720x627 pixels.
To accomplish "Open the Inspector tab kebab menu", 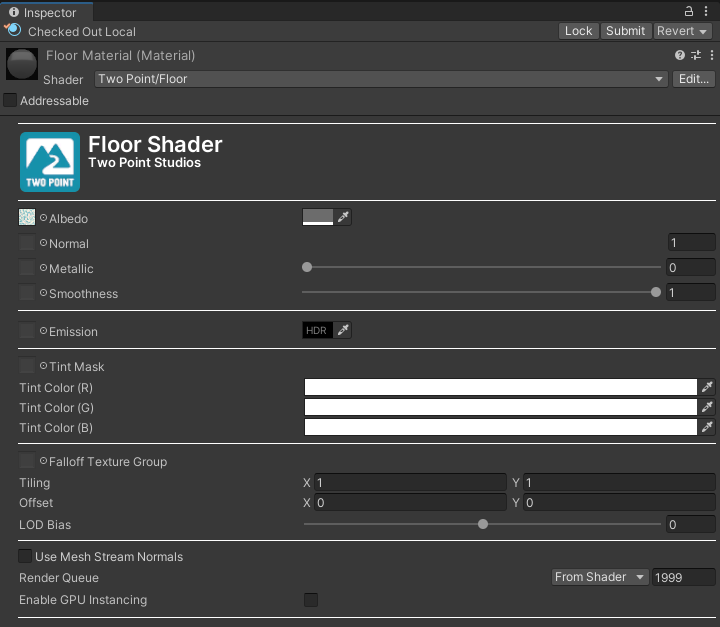I will 706,11.
